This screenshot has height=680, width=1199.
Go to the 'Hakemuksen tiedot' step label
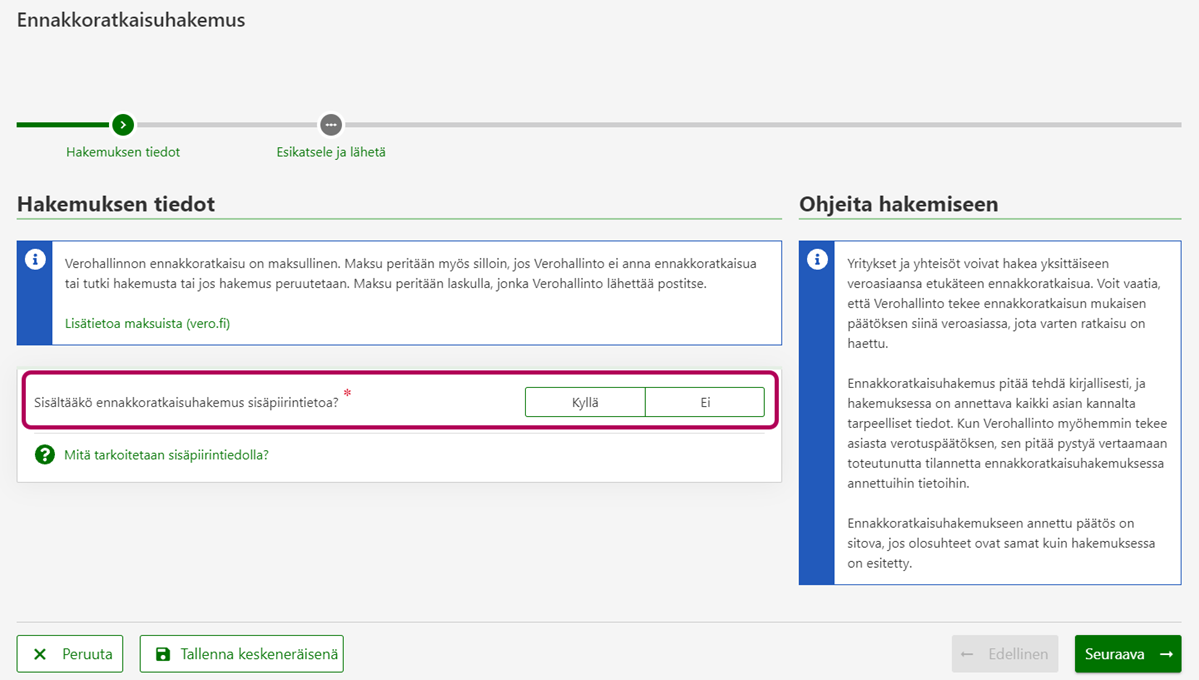123,153
